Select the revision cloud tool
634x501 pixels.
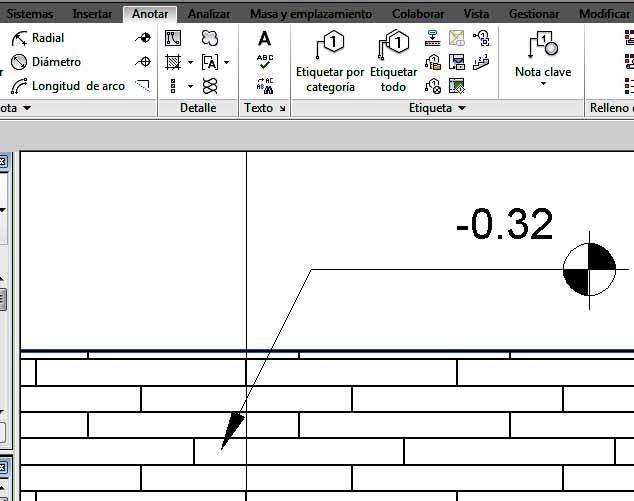pyautogui.click(x=210, y=38)
